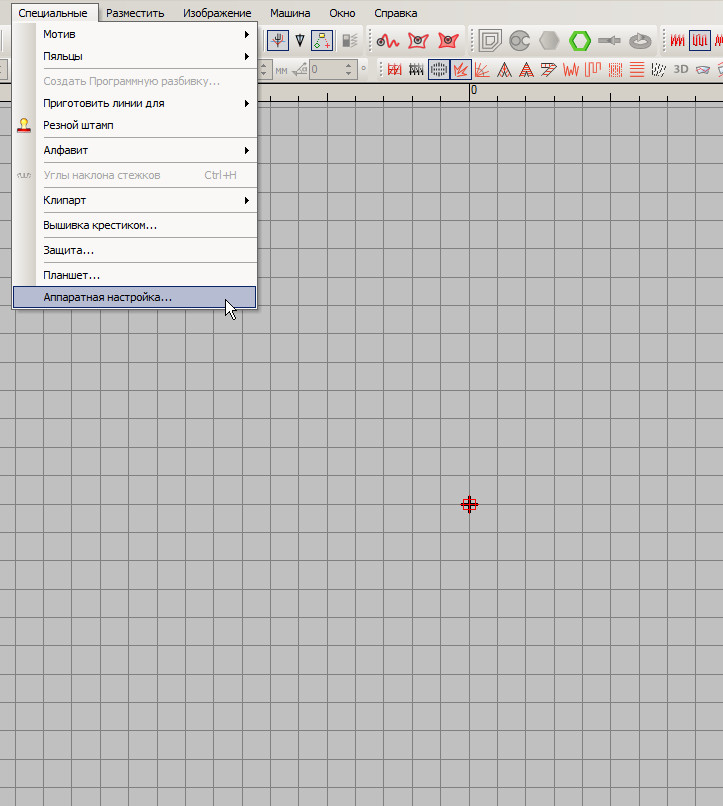Click the Резной штамп stamp icon
The image size is (723, 806).
[24, 126]
